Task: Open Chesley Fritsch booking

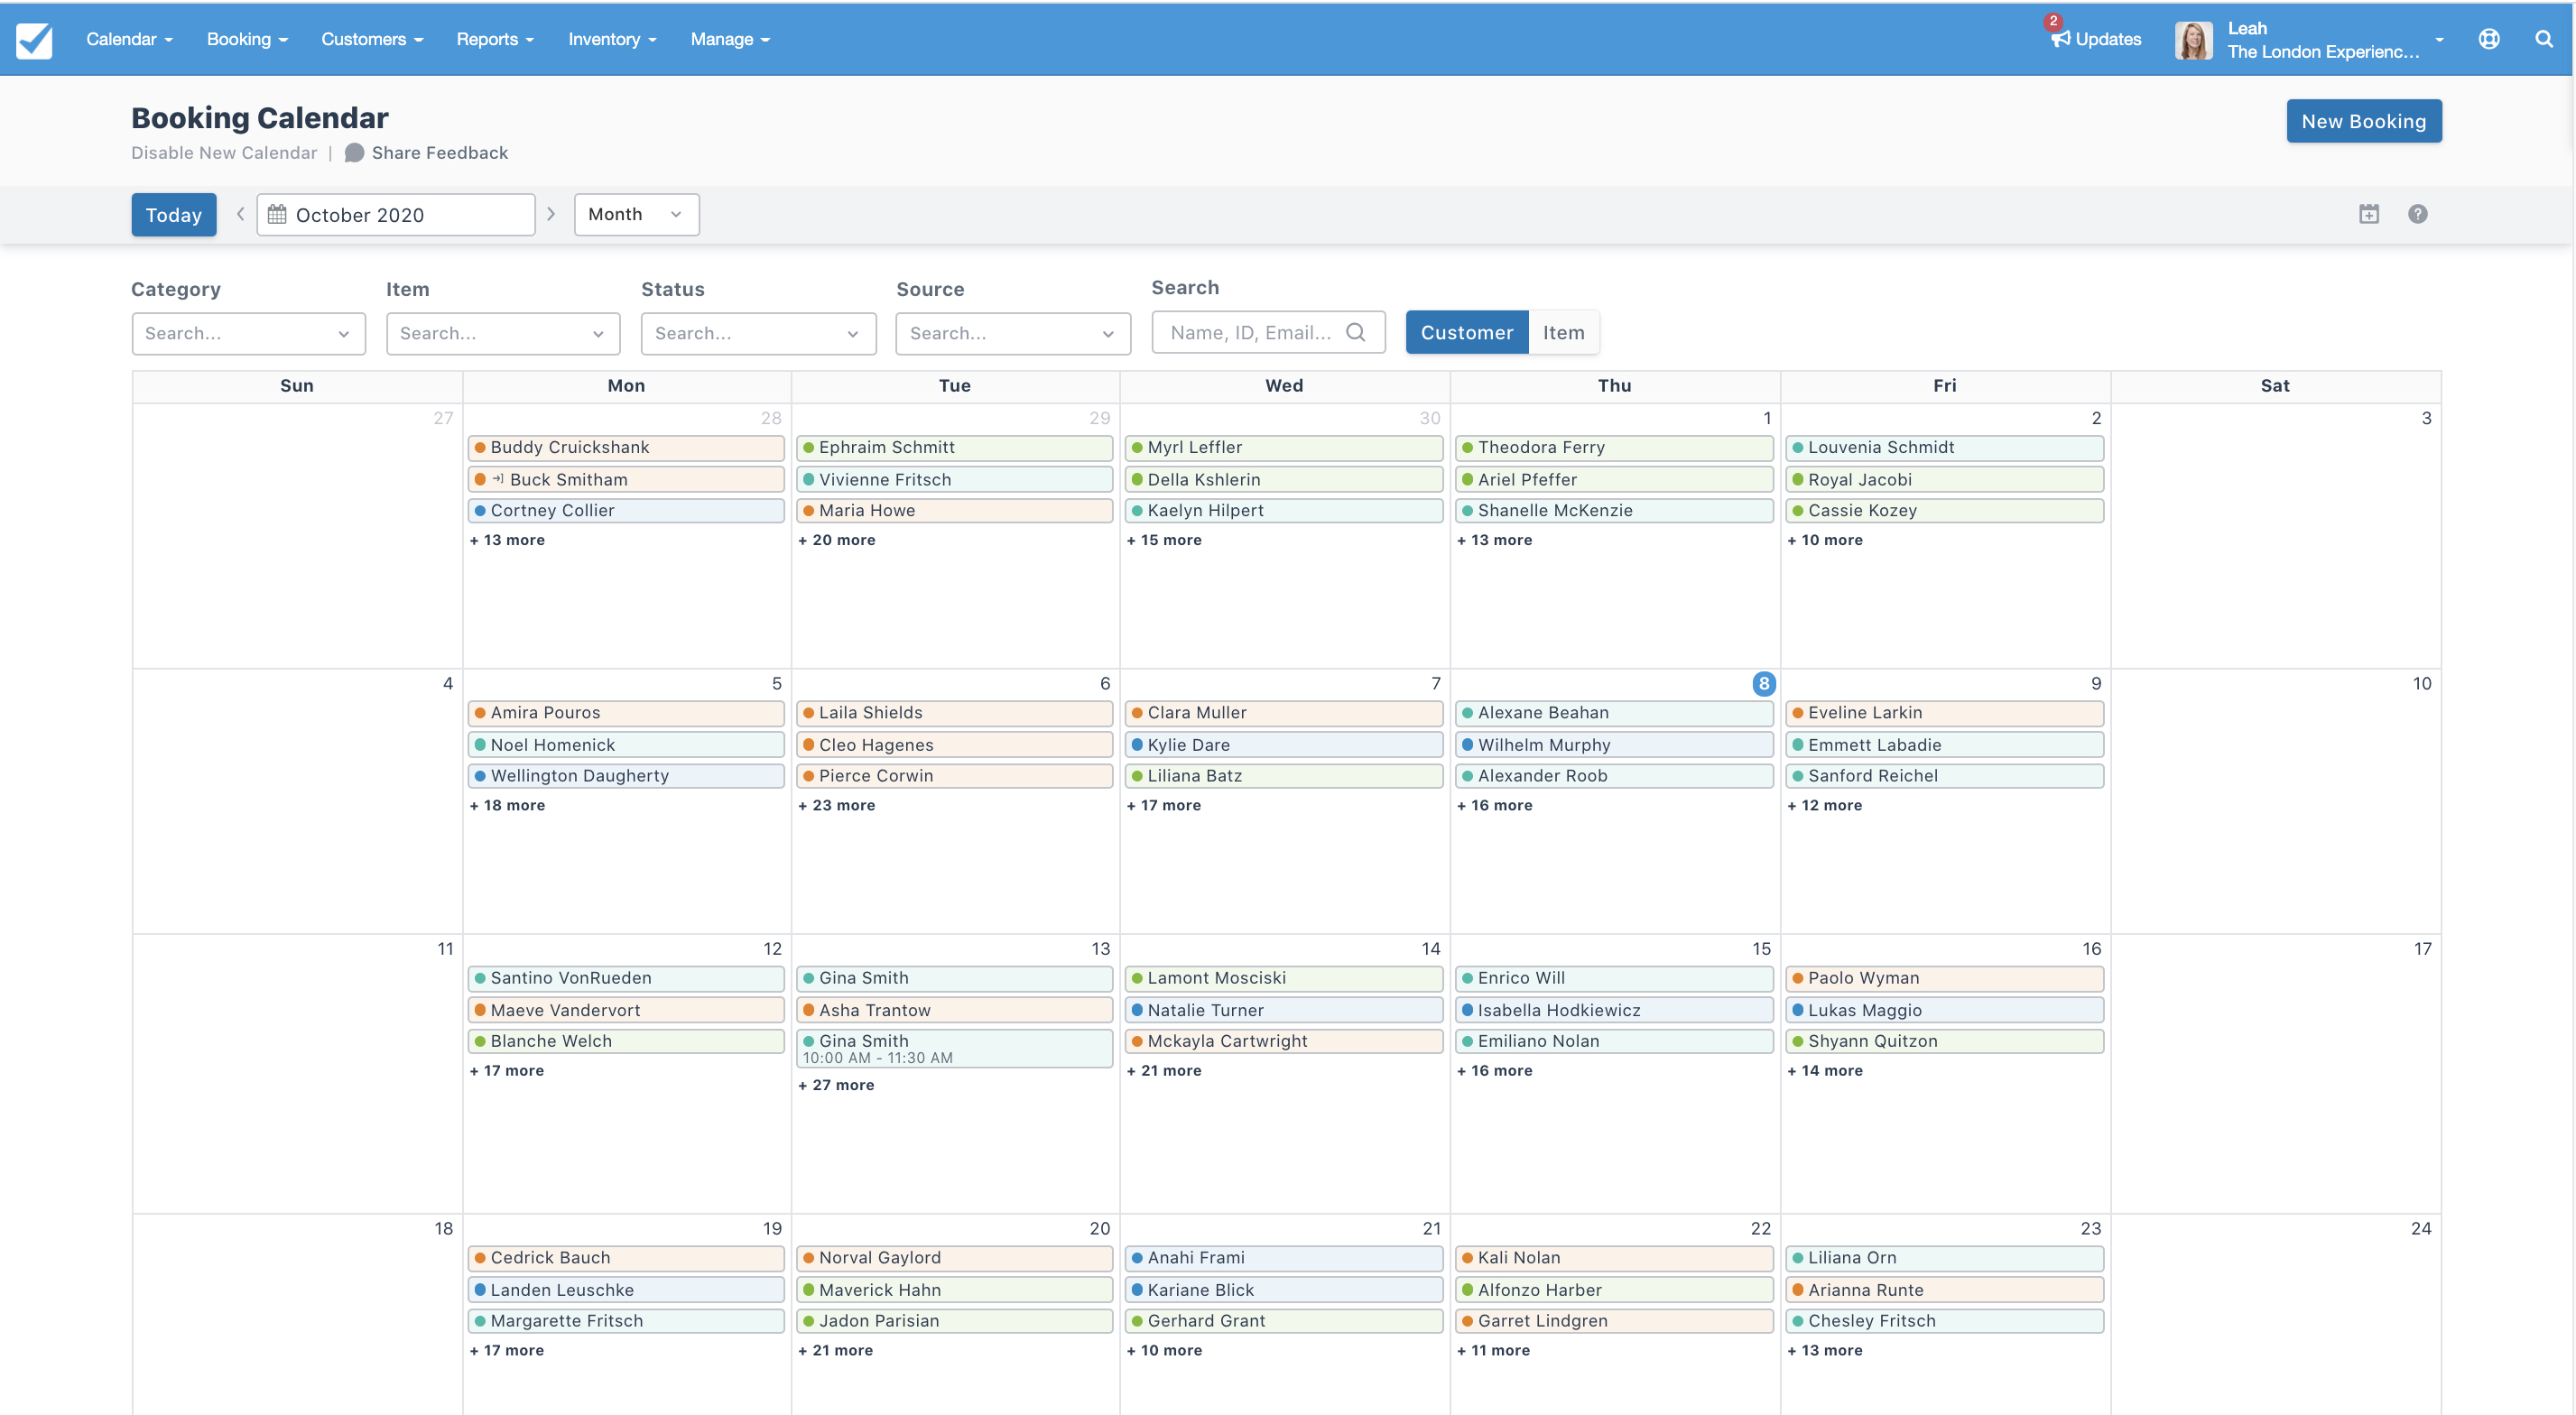Action: pos(1944,1320)
